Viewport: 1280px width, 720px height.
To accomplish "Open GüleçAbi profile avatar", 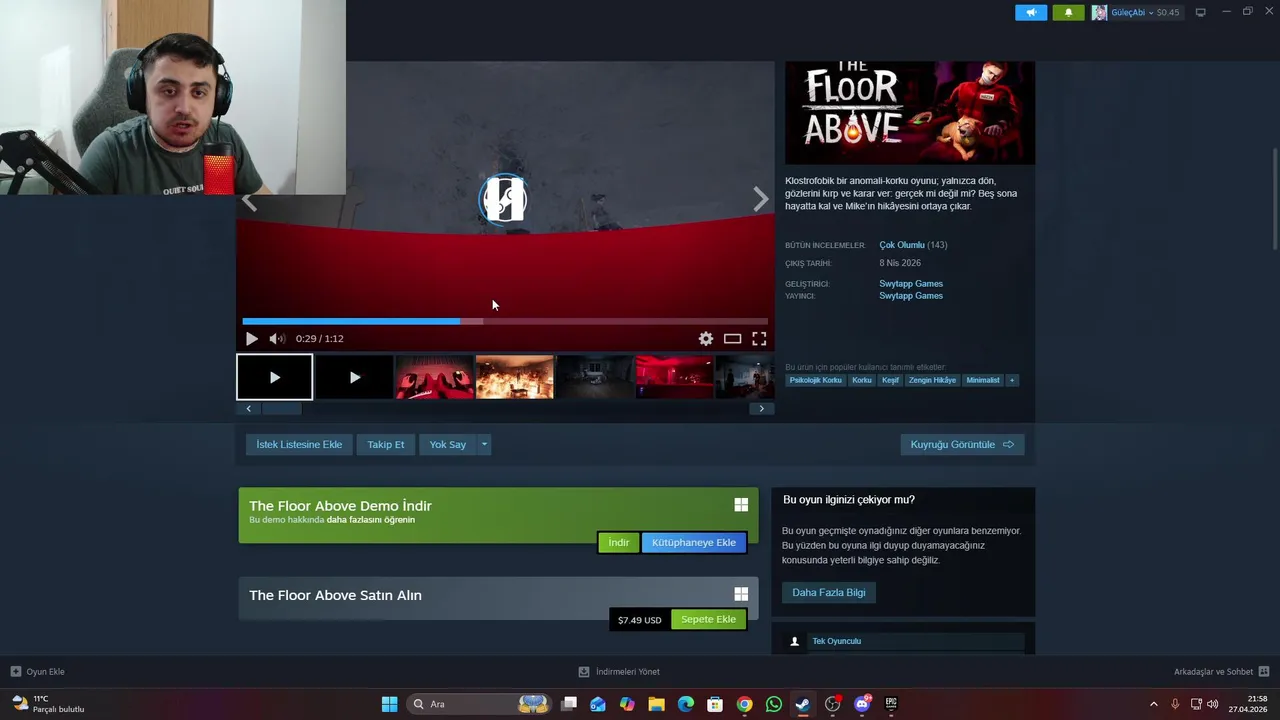I will tap(1099, 13).
